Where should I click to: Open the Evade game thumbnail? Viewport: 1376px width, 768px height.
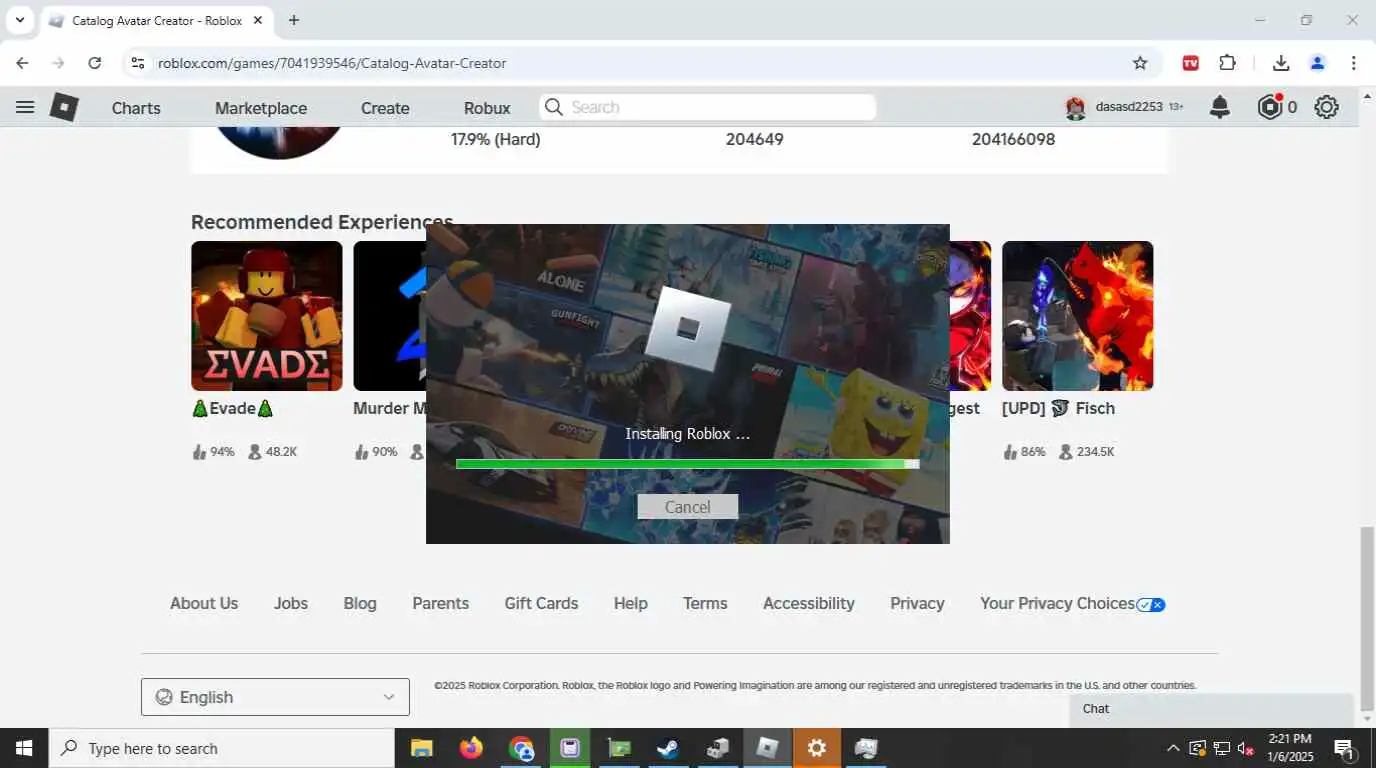pos(267,316)
